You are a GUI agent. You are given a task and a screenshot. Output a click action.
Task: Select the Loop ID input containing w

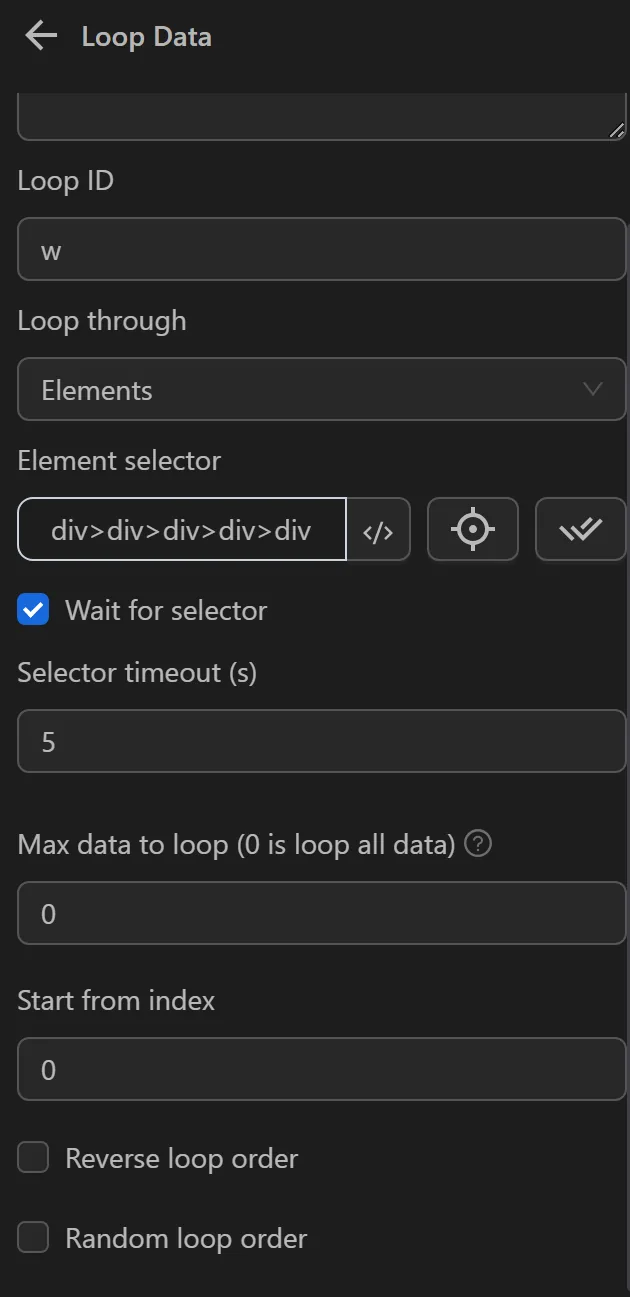point(321,249)
